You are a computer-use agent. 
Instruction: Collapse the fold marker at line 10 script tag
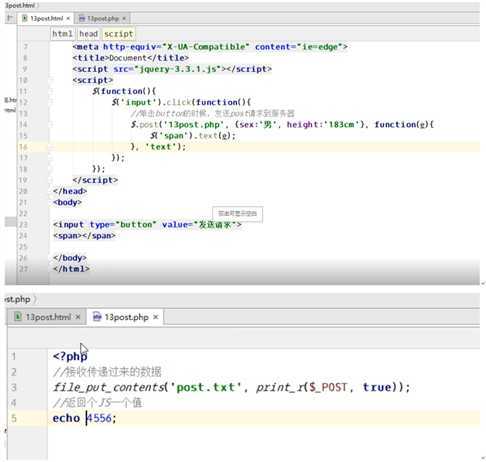coord(51,80)
